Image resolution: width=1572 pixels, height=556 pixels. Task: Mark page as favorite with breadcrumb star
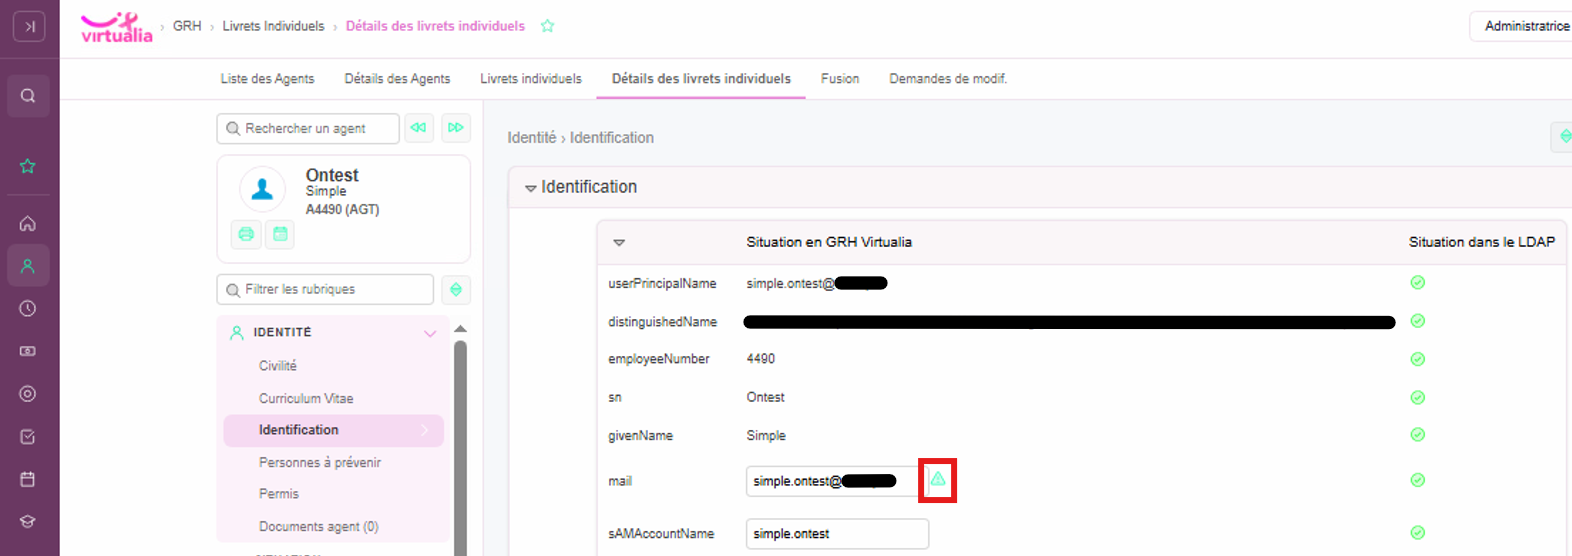point(547,26)
